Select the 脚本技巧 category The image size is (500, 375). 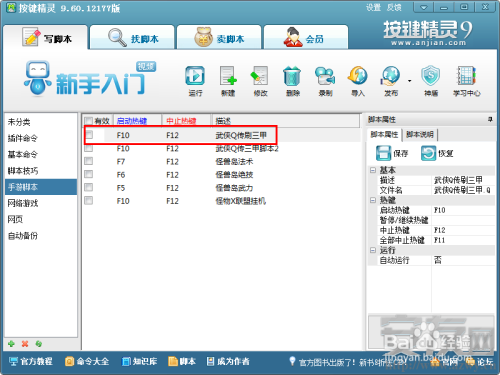[x=41, y=171]
